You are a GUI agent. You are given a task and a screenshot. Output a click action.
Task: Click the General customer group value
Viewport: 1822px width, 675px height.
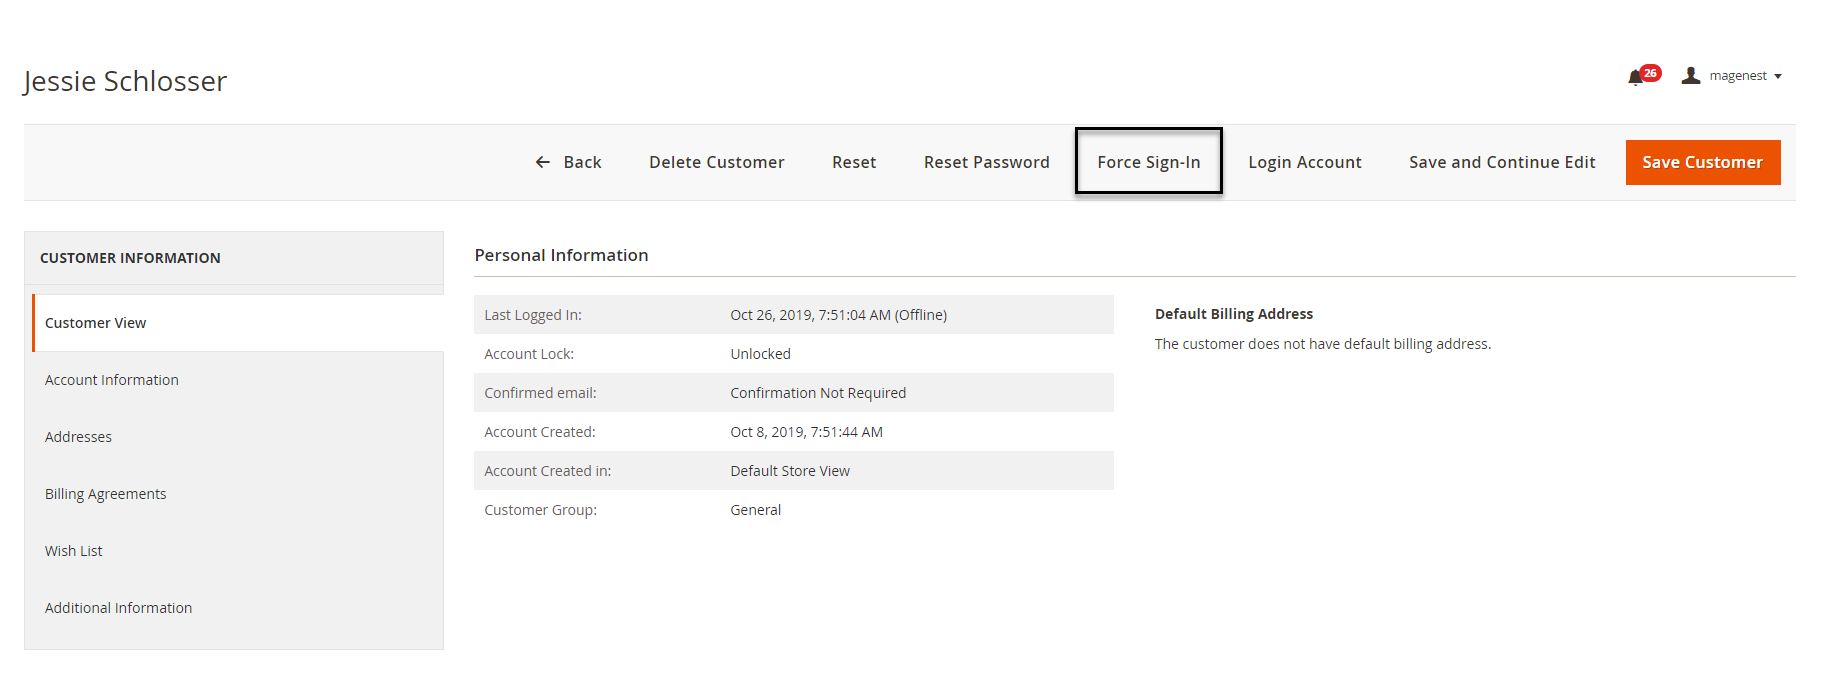point(755,510)
